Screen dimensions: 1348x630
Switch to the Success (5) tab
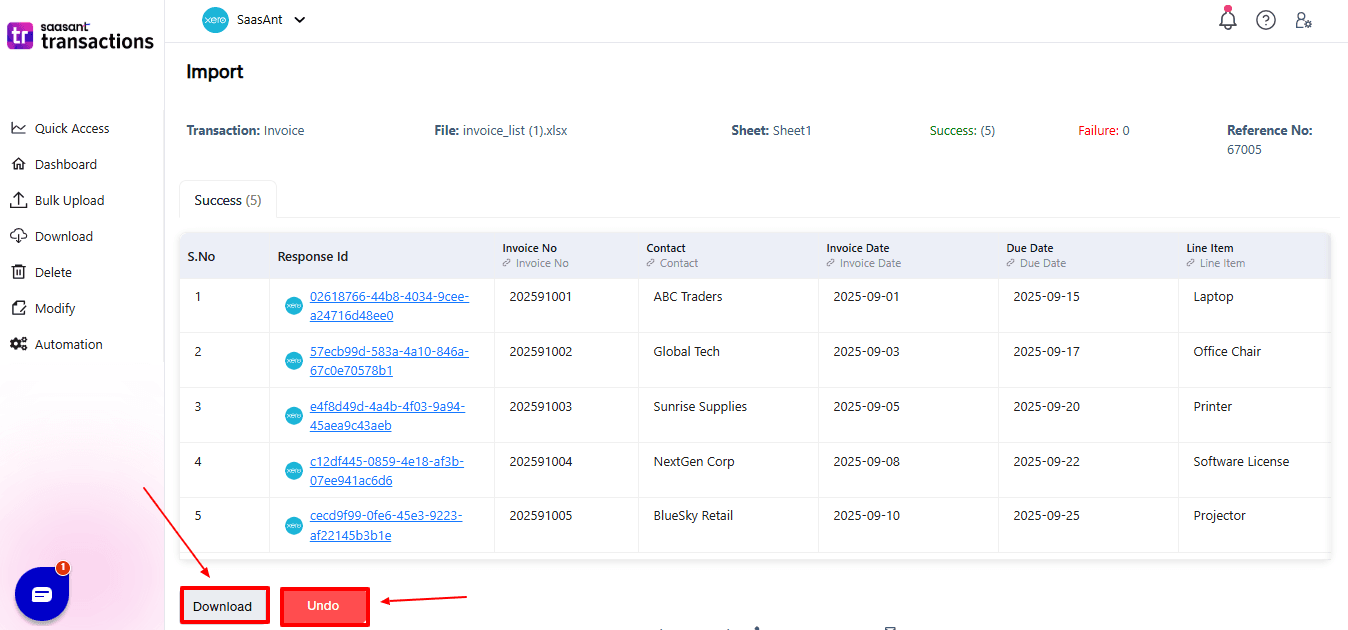coord(227,200)
